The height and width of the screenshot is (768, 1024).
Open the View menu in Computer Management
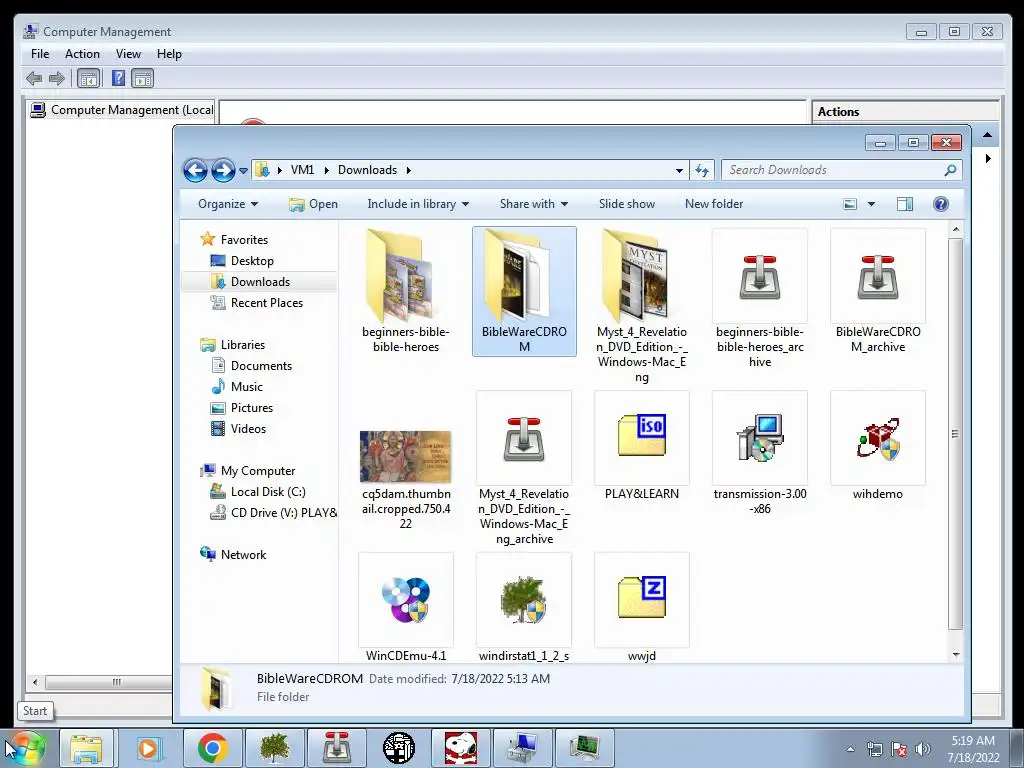(x=128, y=54)
